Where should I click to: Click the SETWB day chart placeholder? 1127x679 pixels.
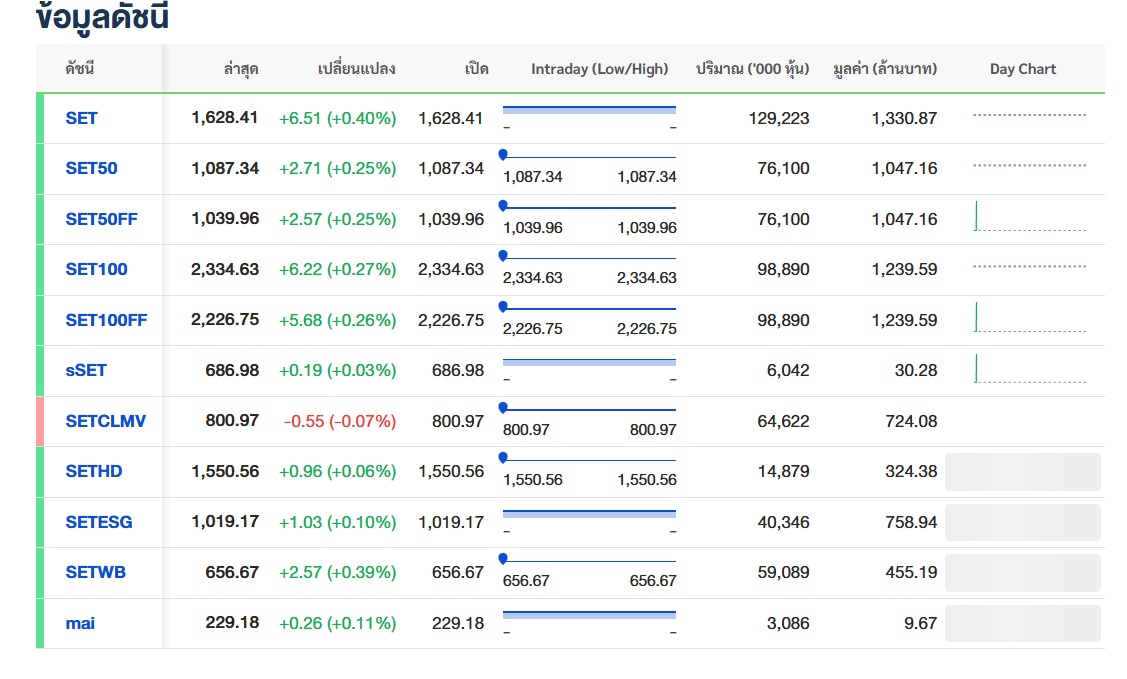tap(1023, 573)
